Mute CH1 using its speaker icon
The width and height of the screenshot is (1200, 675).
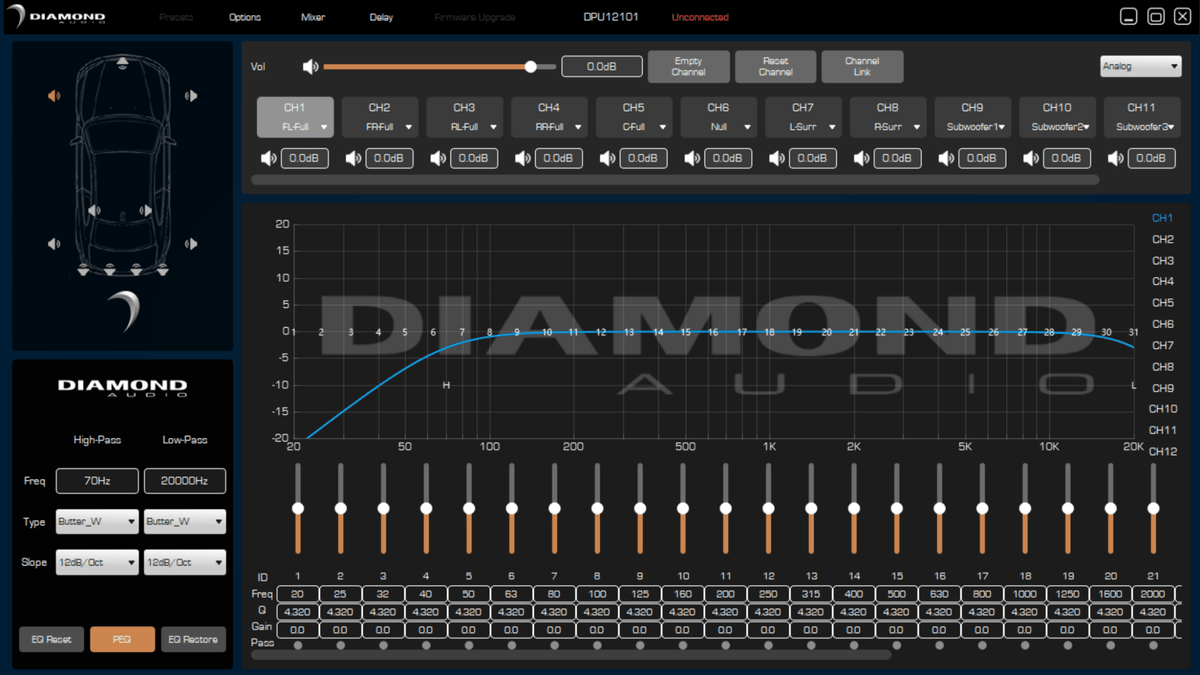[x=268, y=158]
